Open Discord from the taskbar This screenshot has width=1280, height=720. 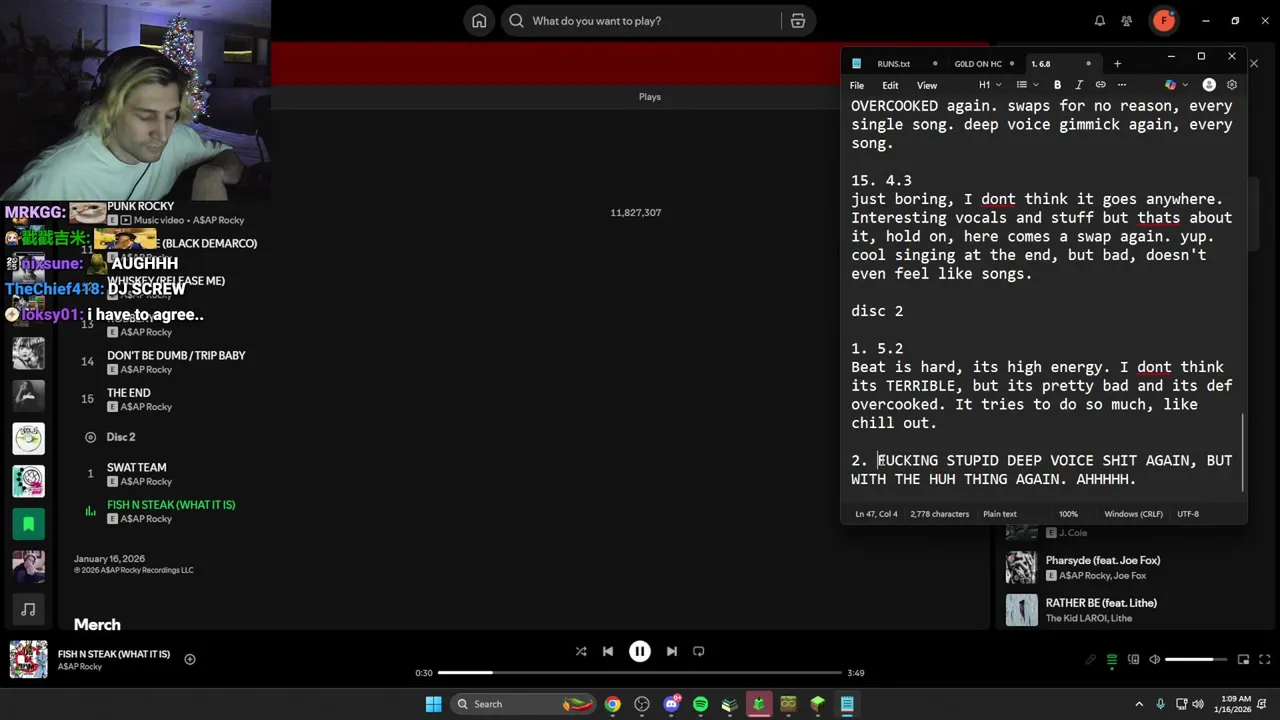(x=671, y=704)
